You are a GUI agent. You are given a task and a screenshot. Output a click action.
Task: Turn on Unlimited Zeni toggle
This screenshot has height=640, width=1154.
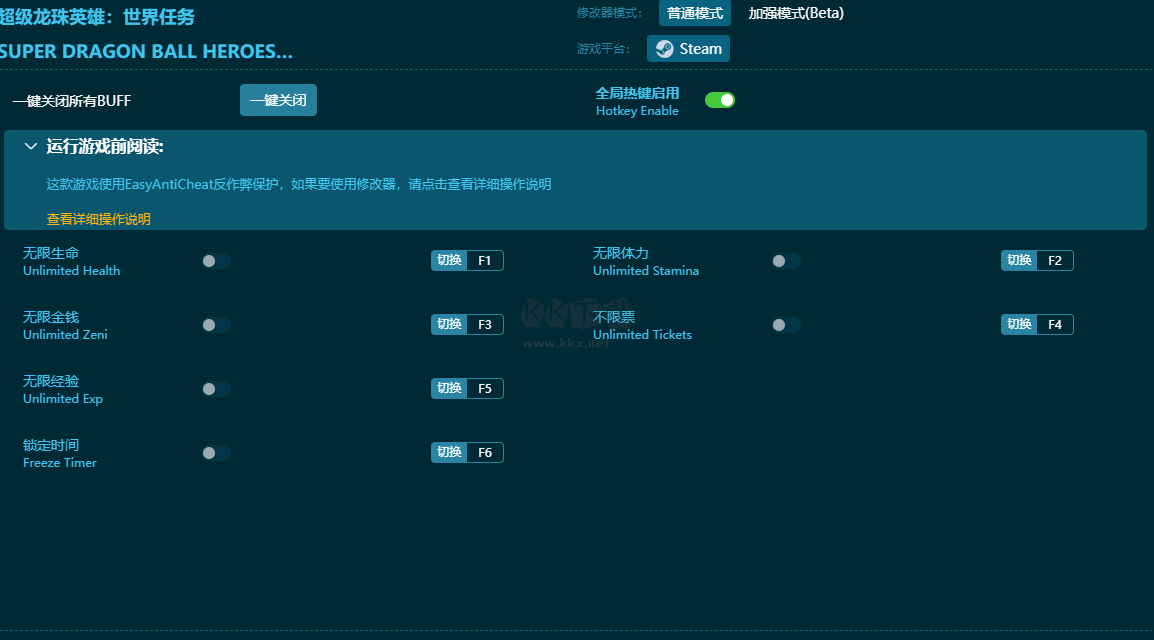[216, 325]
